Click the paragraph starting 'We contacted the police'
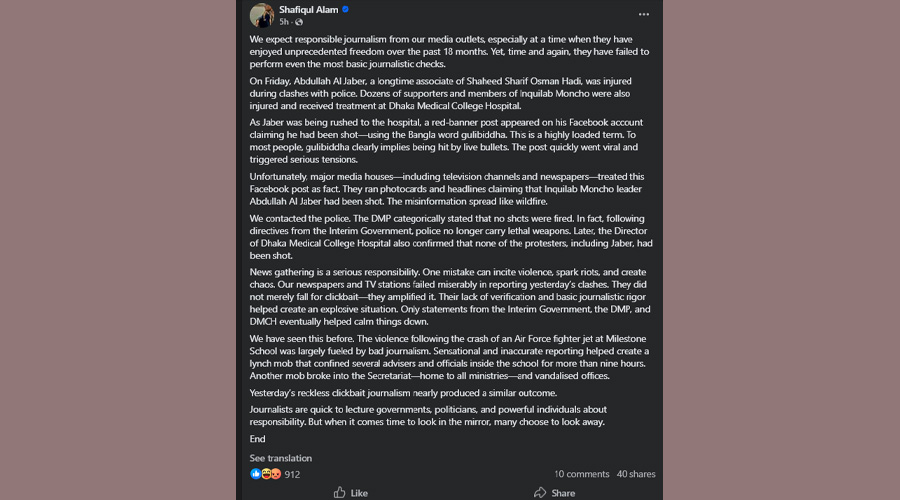This screenshot has height=500, width=900. click(450, 236)
